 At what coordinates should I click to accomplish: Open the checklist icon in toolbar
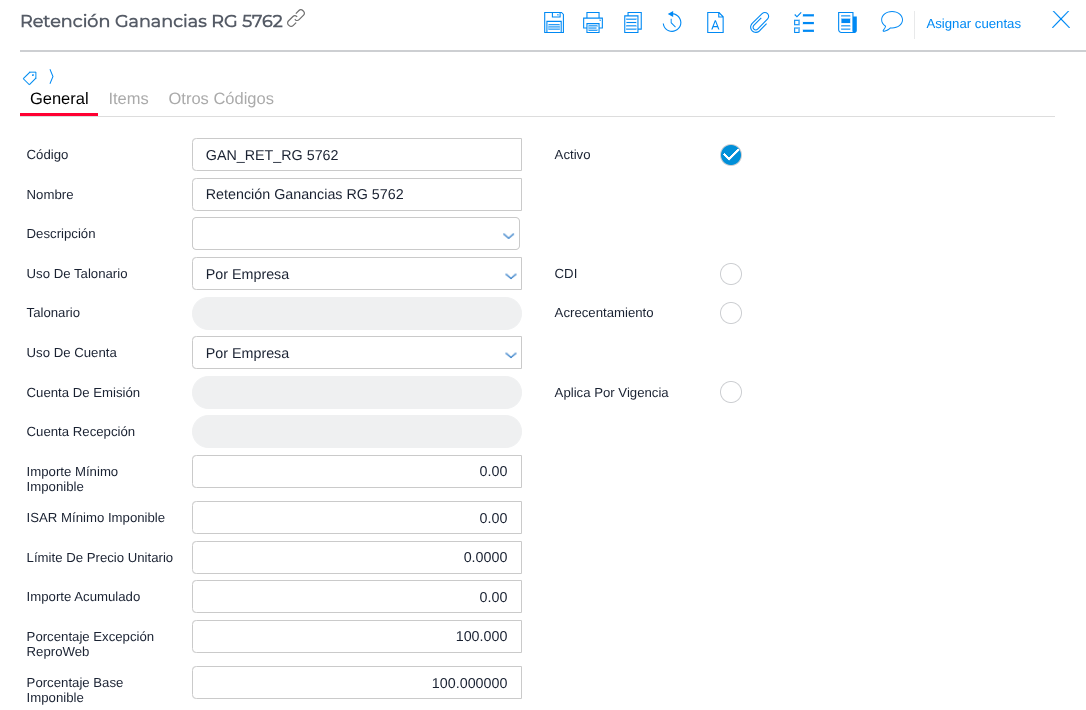[803, 22]
